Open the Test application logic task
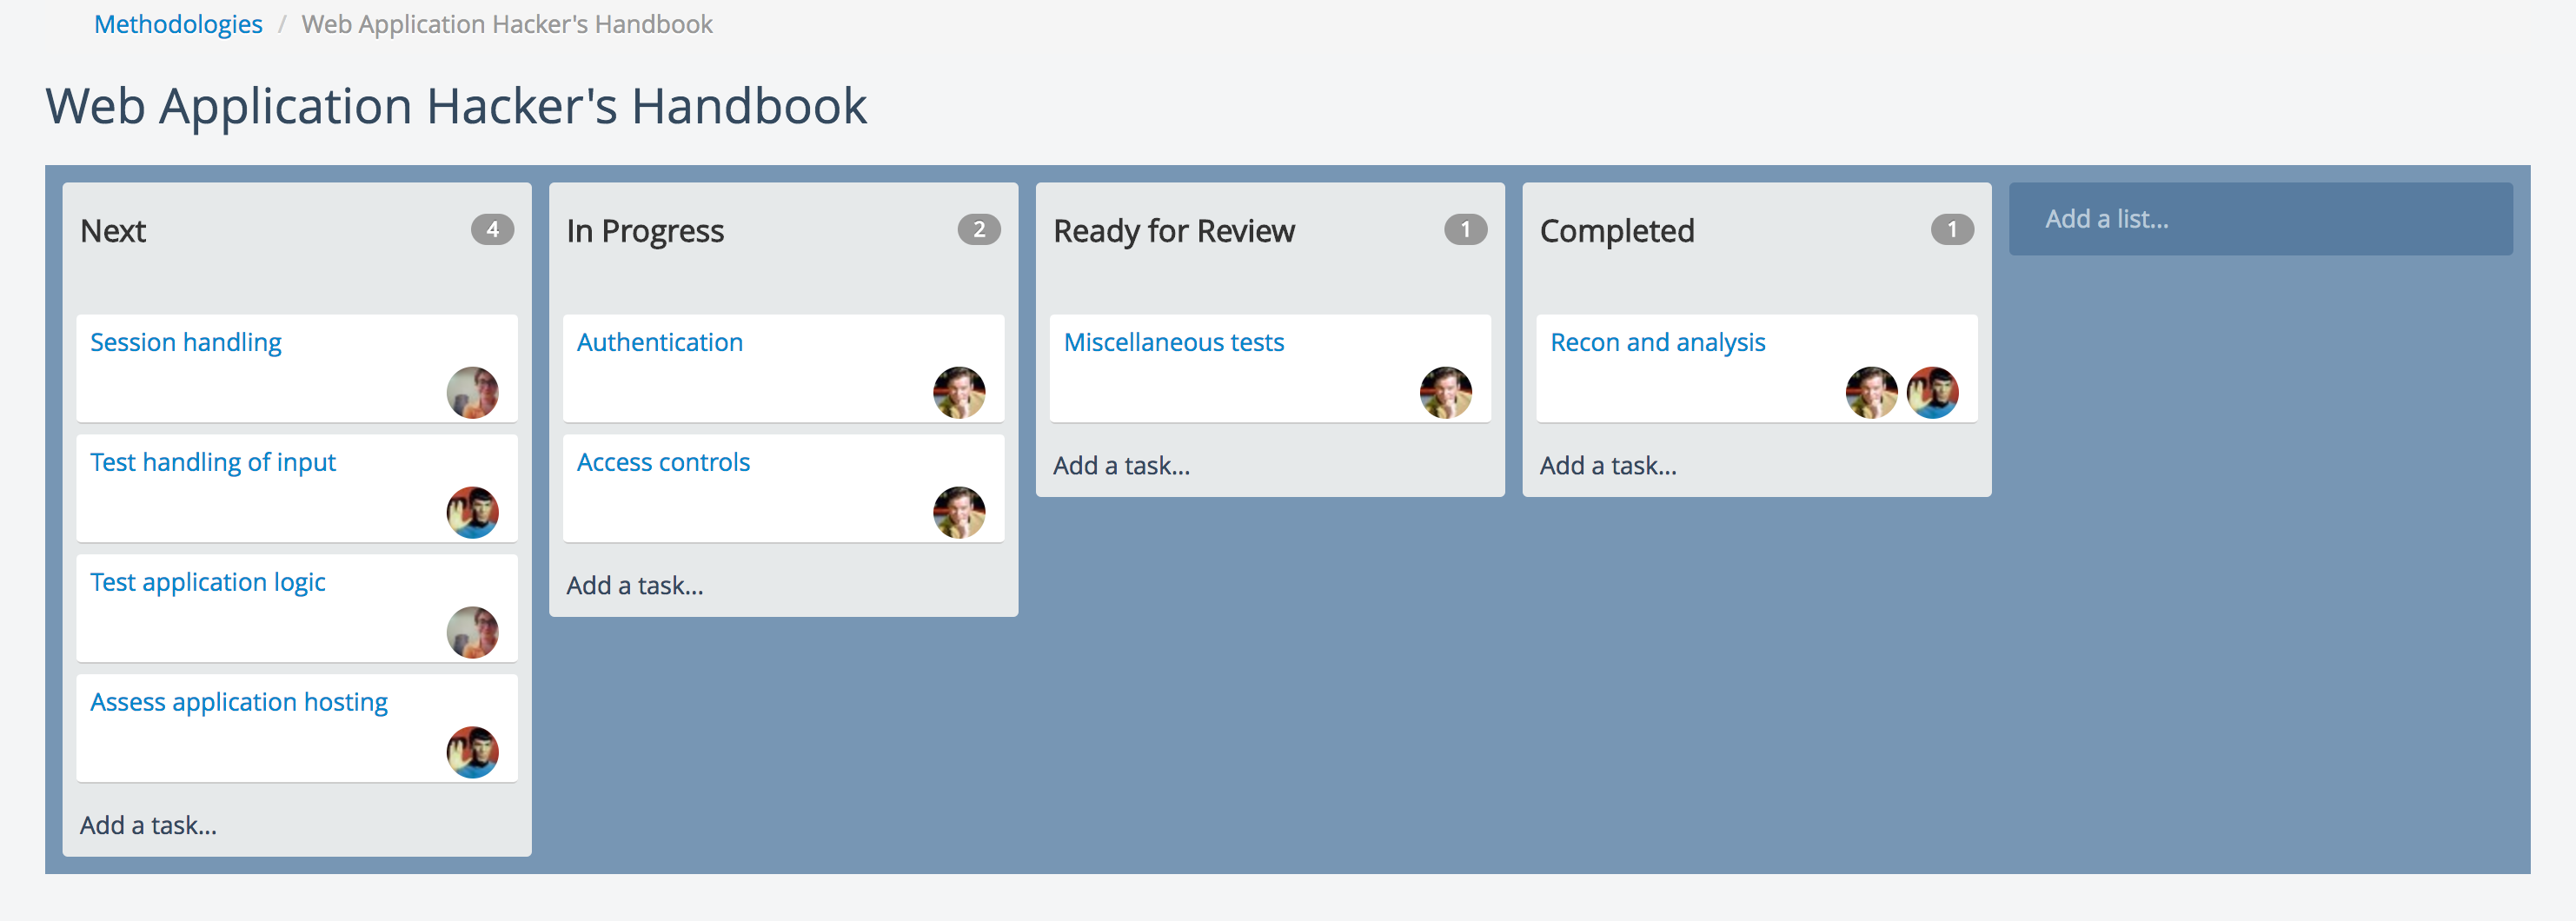Screen dimensions: 2576x921 207,582
